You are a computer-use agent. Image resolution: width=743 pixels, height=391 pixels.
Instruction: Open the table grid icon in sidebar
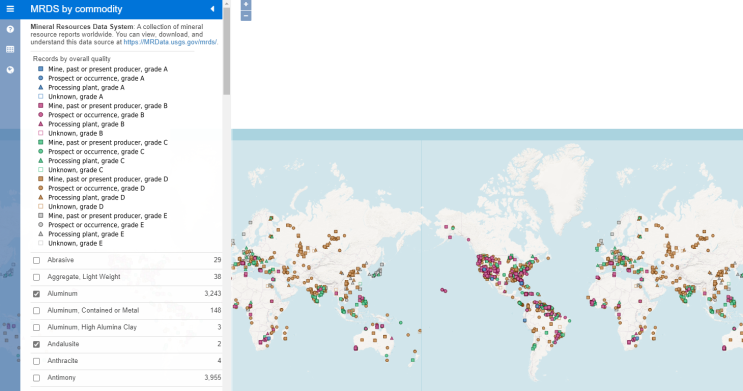pyautogui.click(x=10, y=49)
